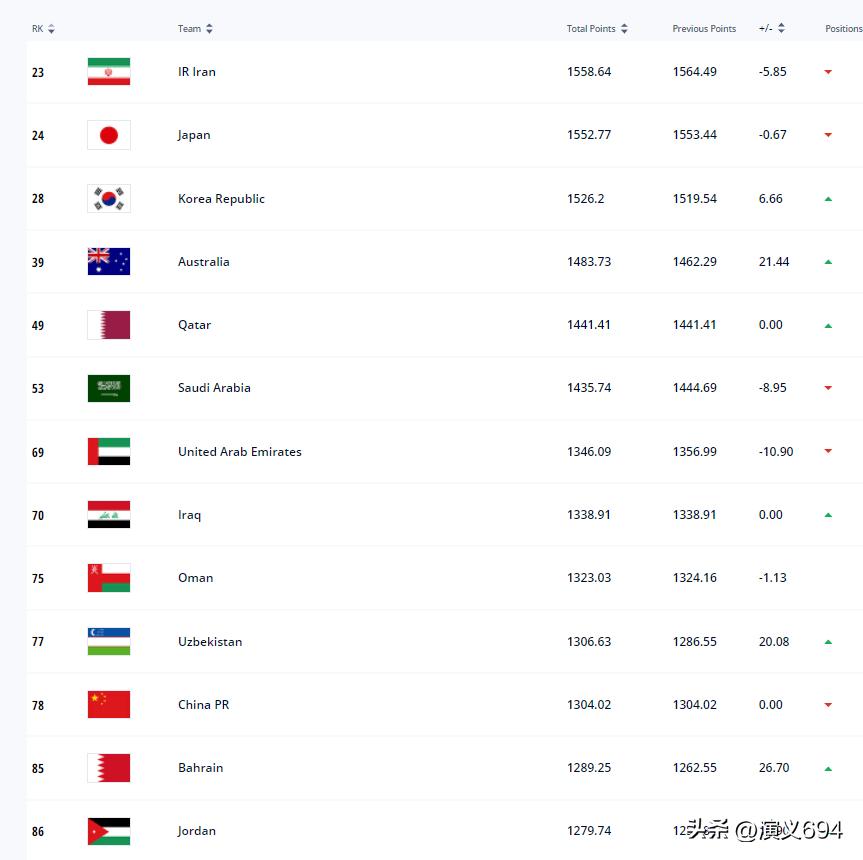Screen dimensions: 863x860
Task: Click the red drop indicator beside United Arab Emirates
Action: coord(828,451)
